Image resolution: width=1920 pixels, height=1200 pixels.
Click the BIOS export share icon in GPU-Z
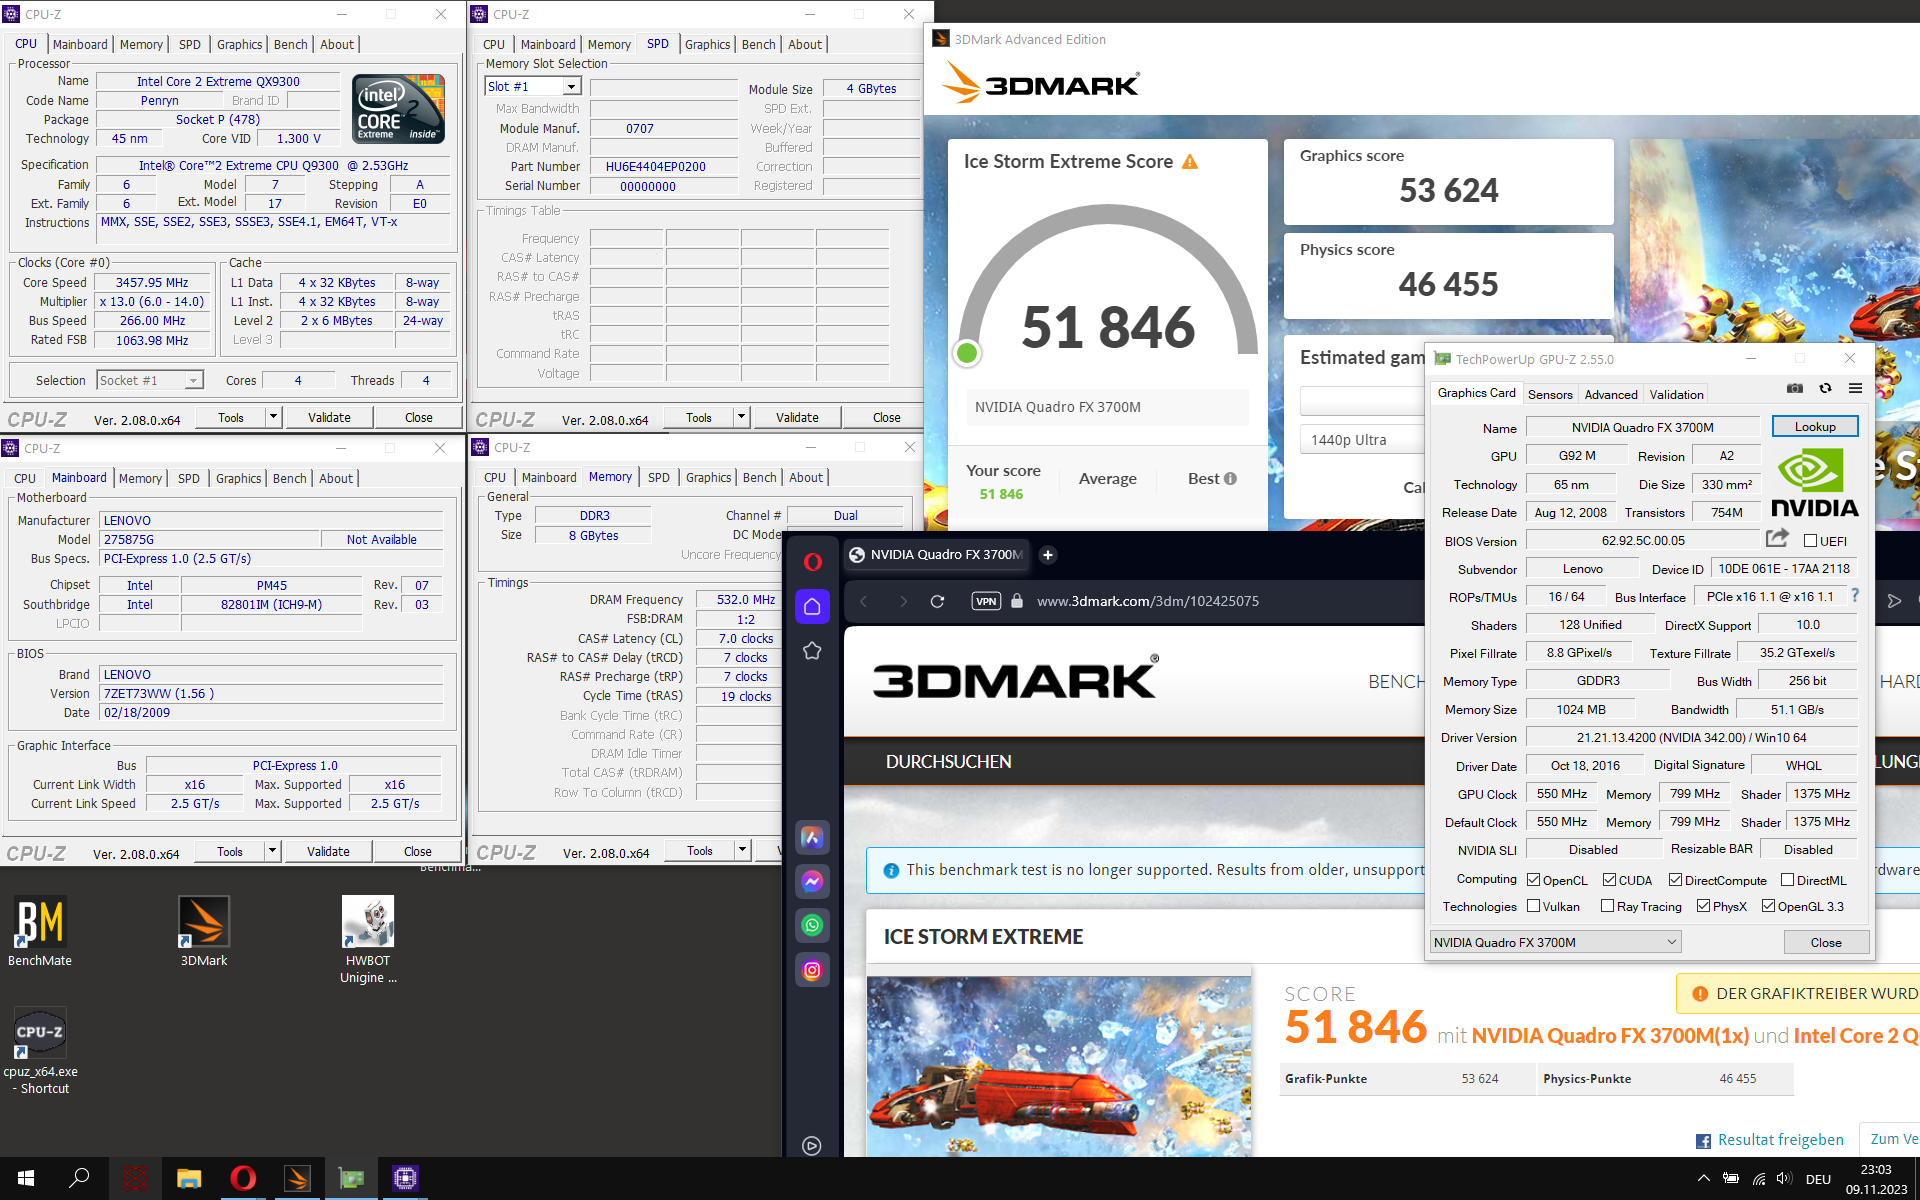(1777, 539)
